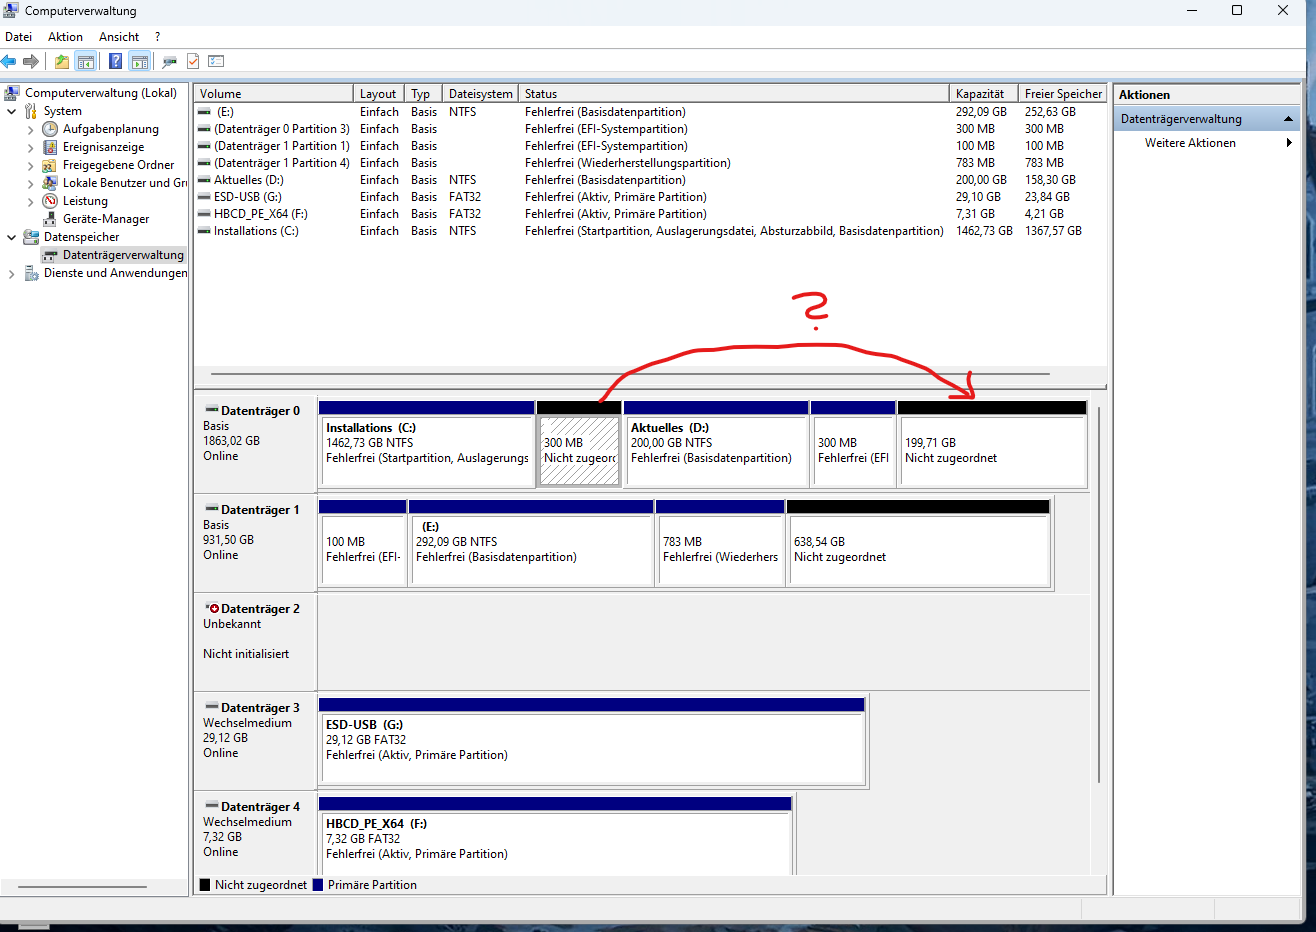This screenshot has height=932, width=1316.
Task: Click the drive icon of Installations (C:) row
Action: [x=204, y=231]
